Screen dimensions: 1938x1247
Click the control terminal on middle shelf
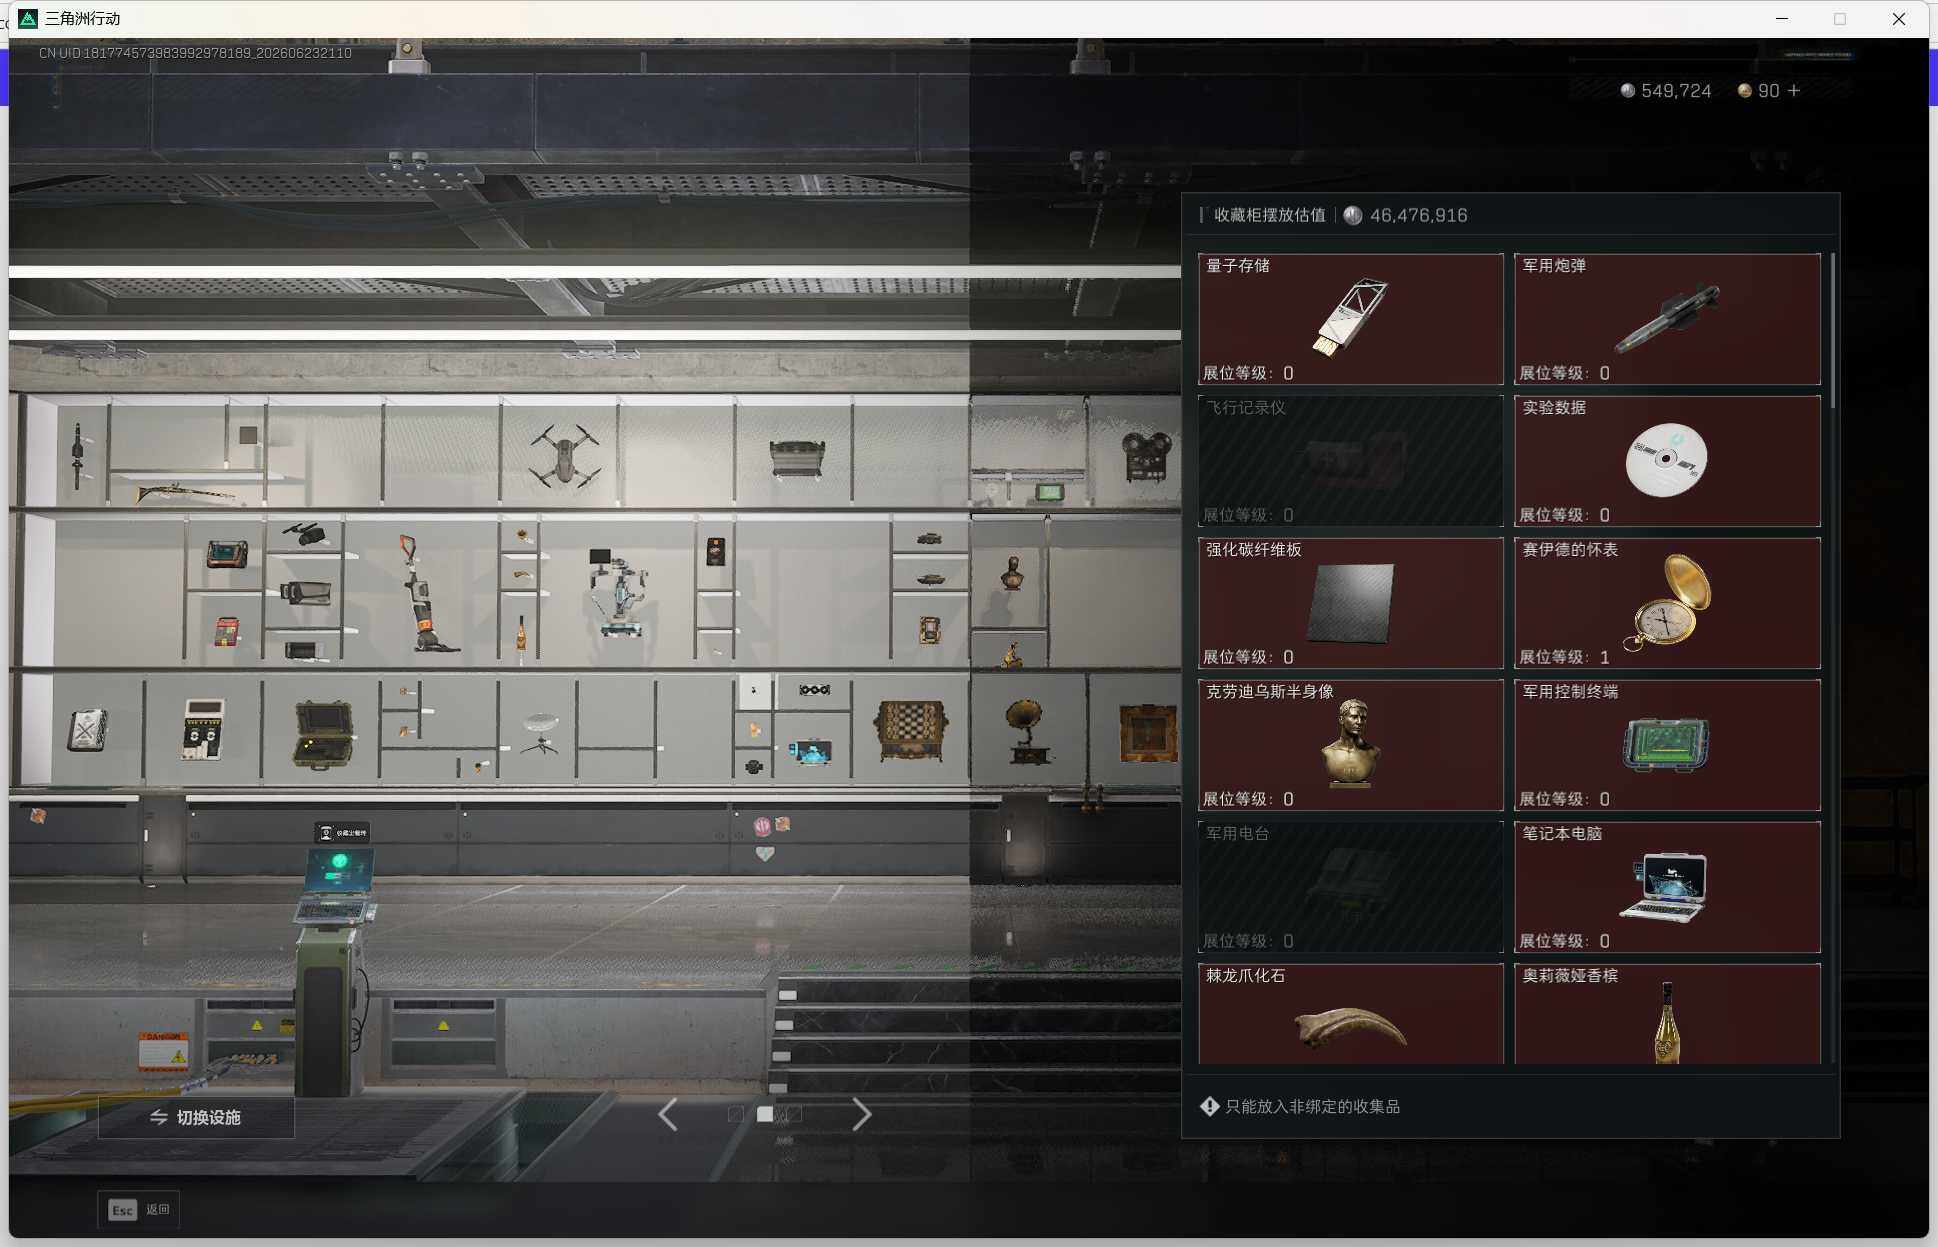[x=227, y=553]
